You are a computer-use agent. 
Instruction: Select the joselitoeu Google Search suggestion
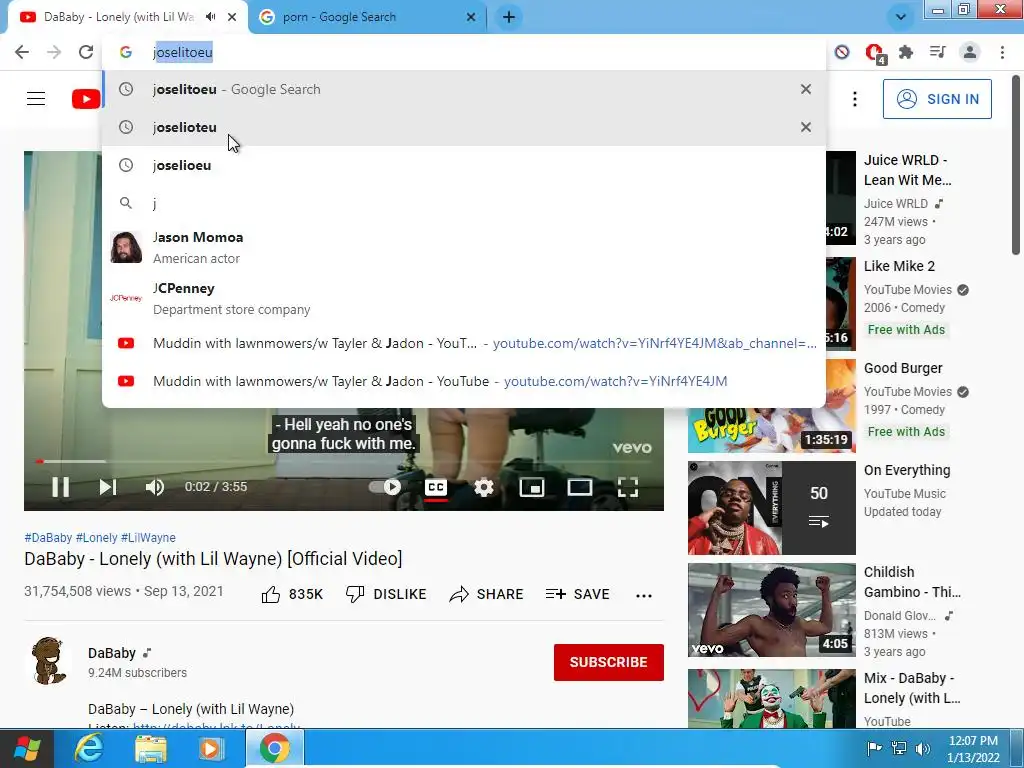(464, 89)
